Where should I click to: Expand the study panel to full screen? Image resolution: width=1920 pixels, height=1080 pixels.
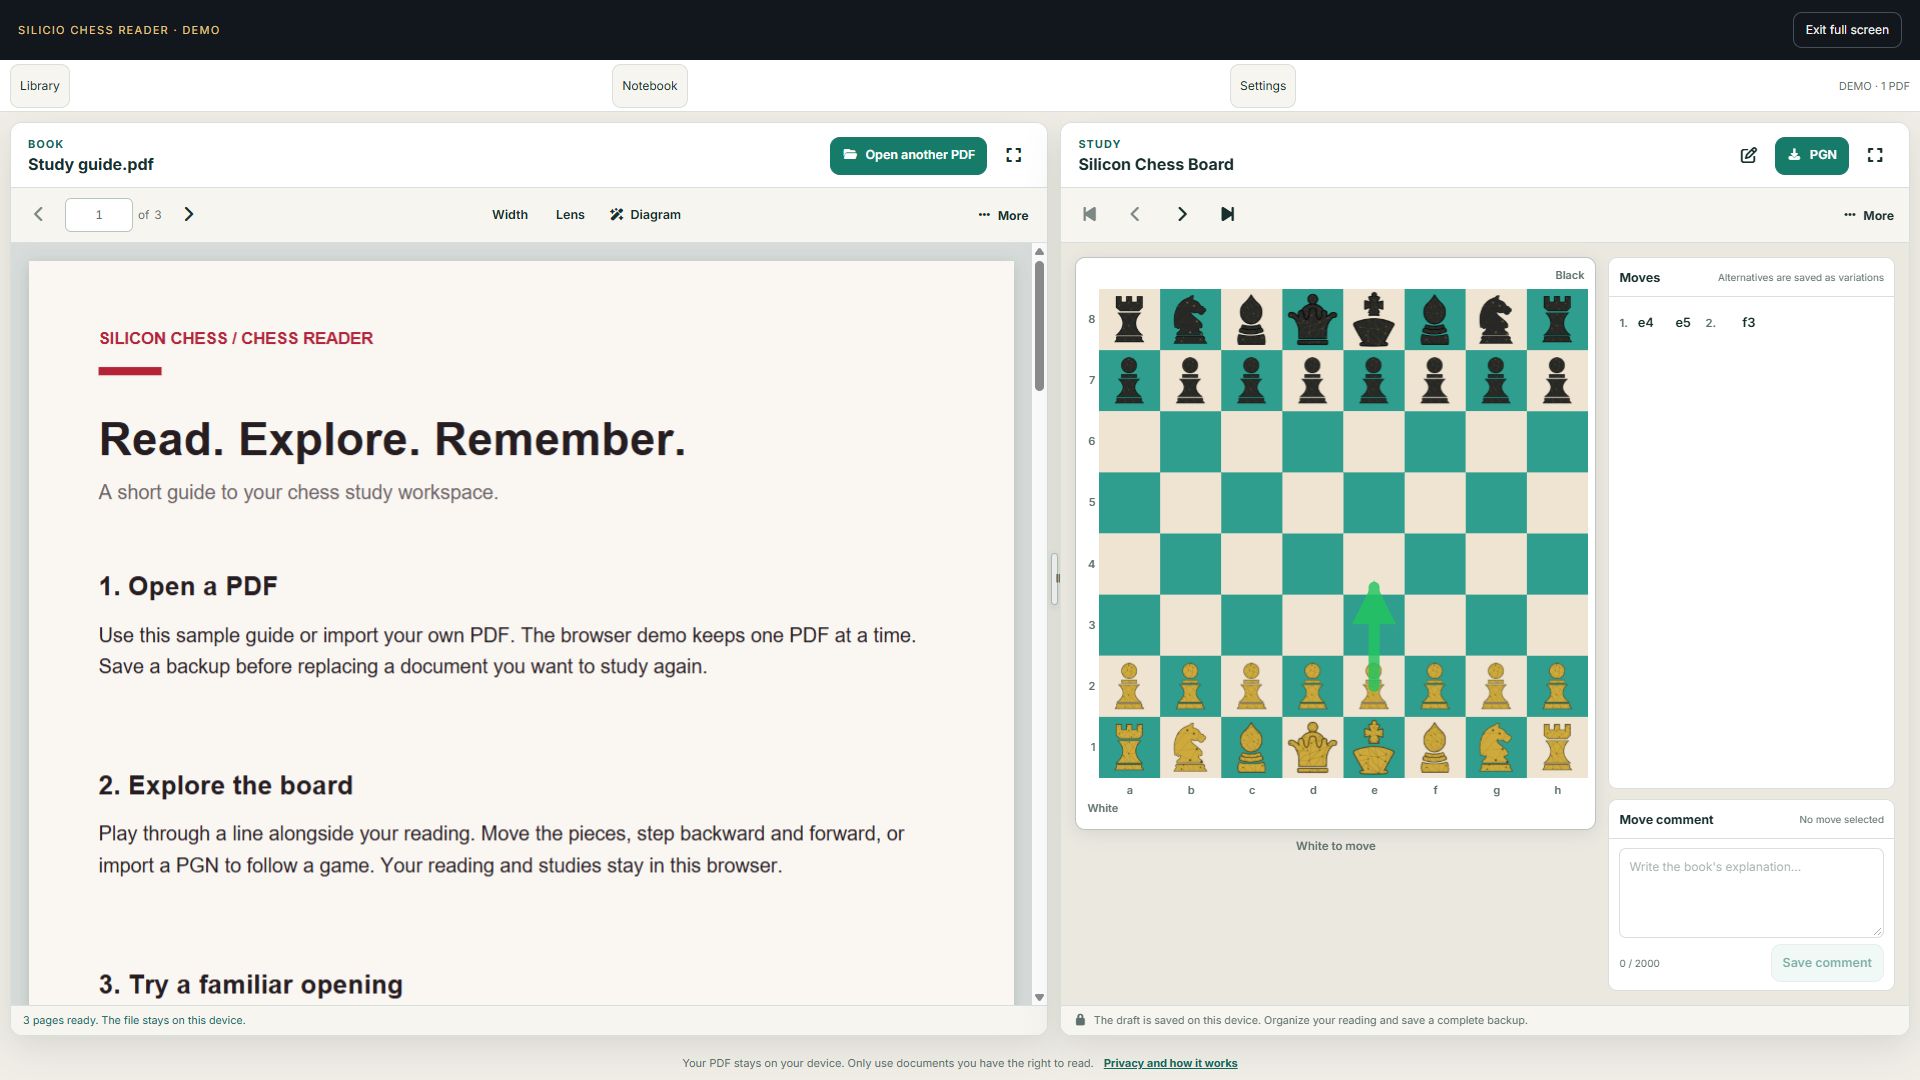[x=1875, y=155]
